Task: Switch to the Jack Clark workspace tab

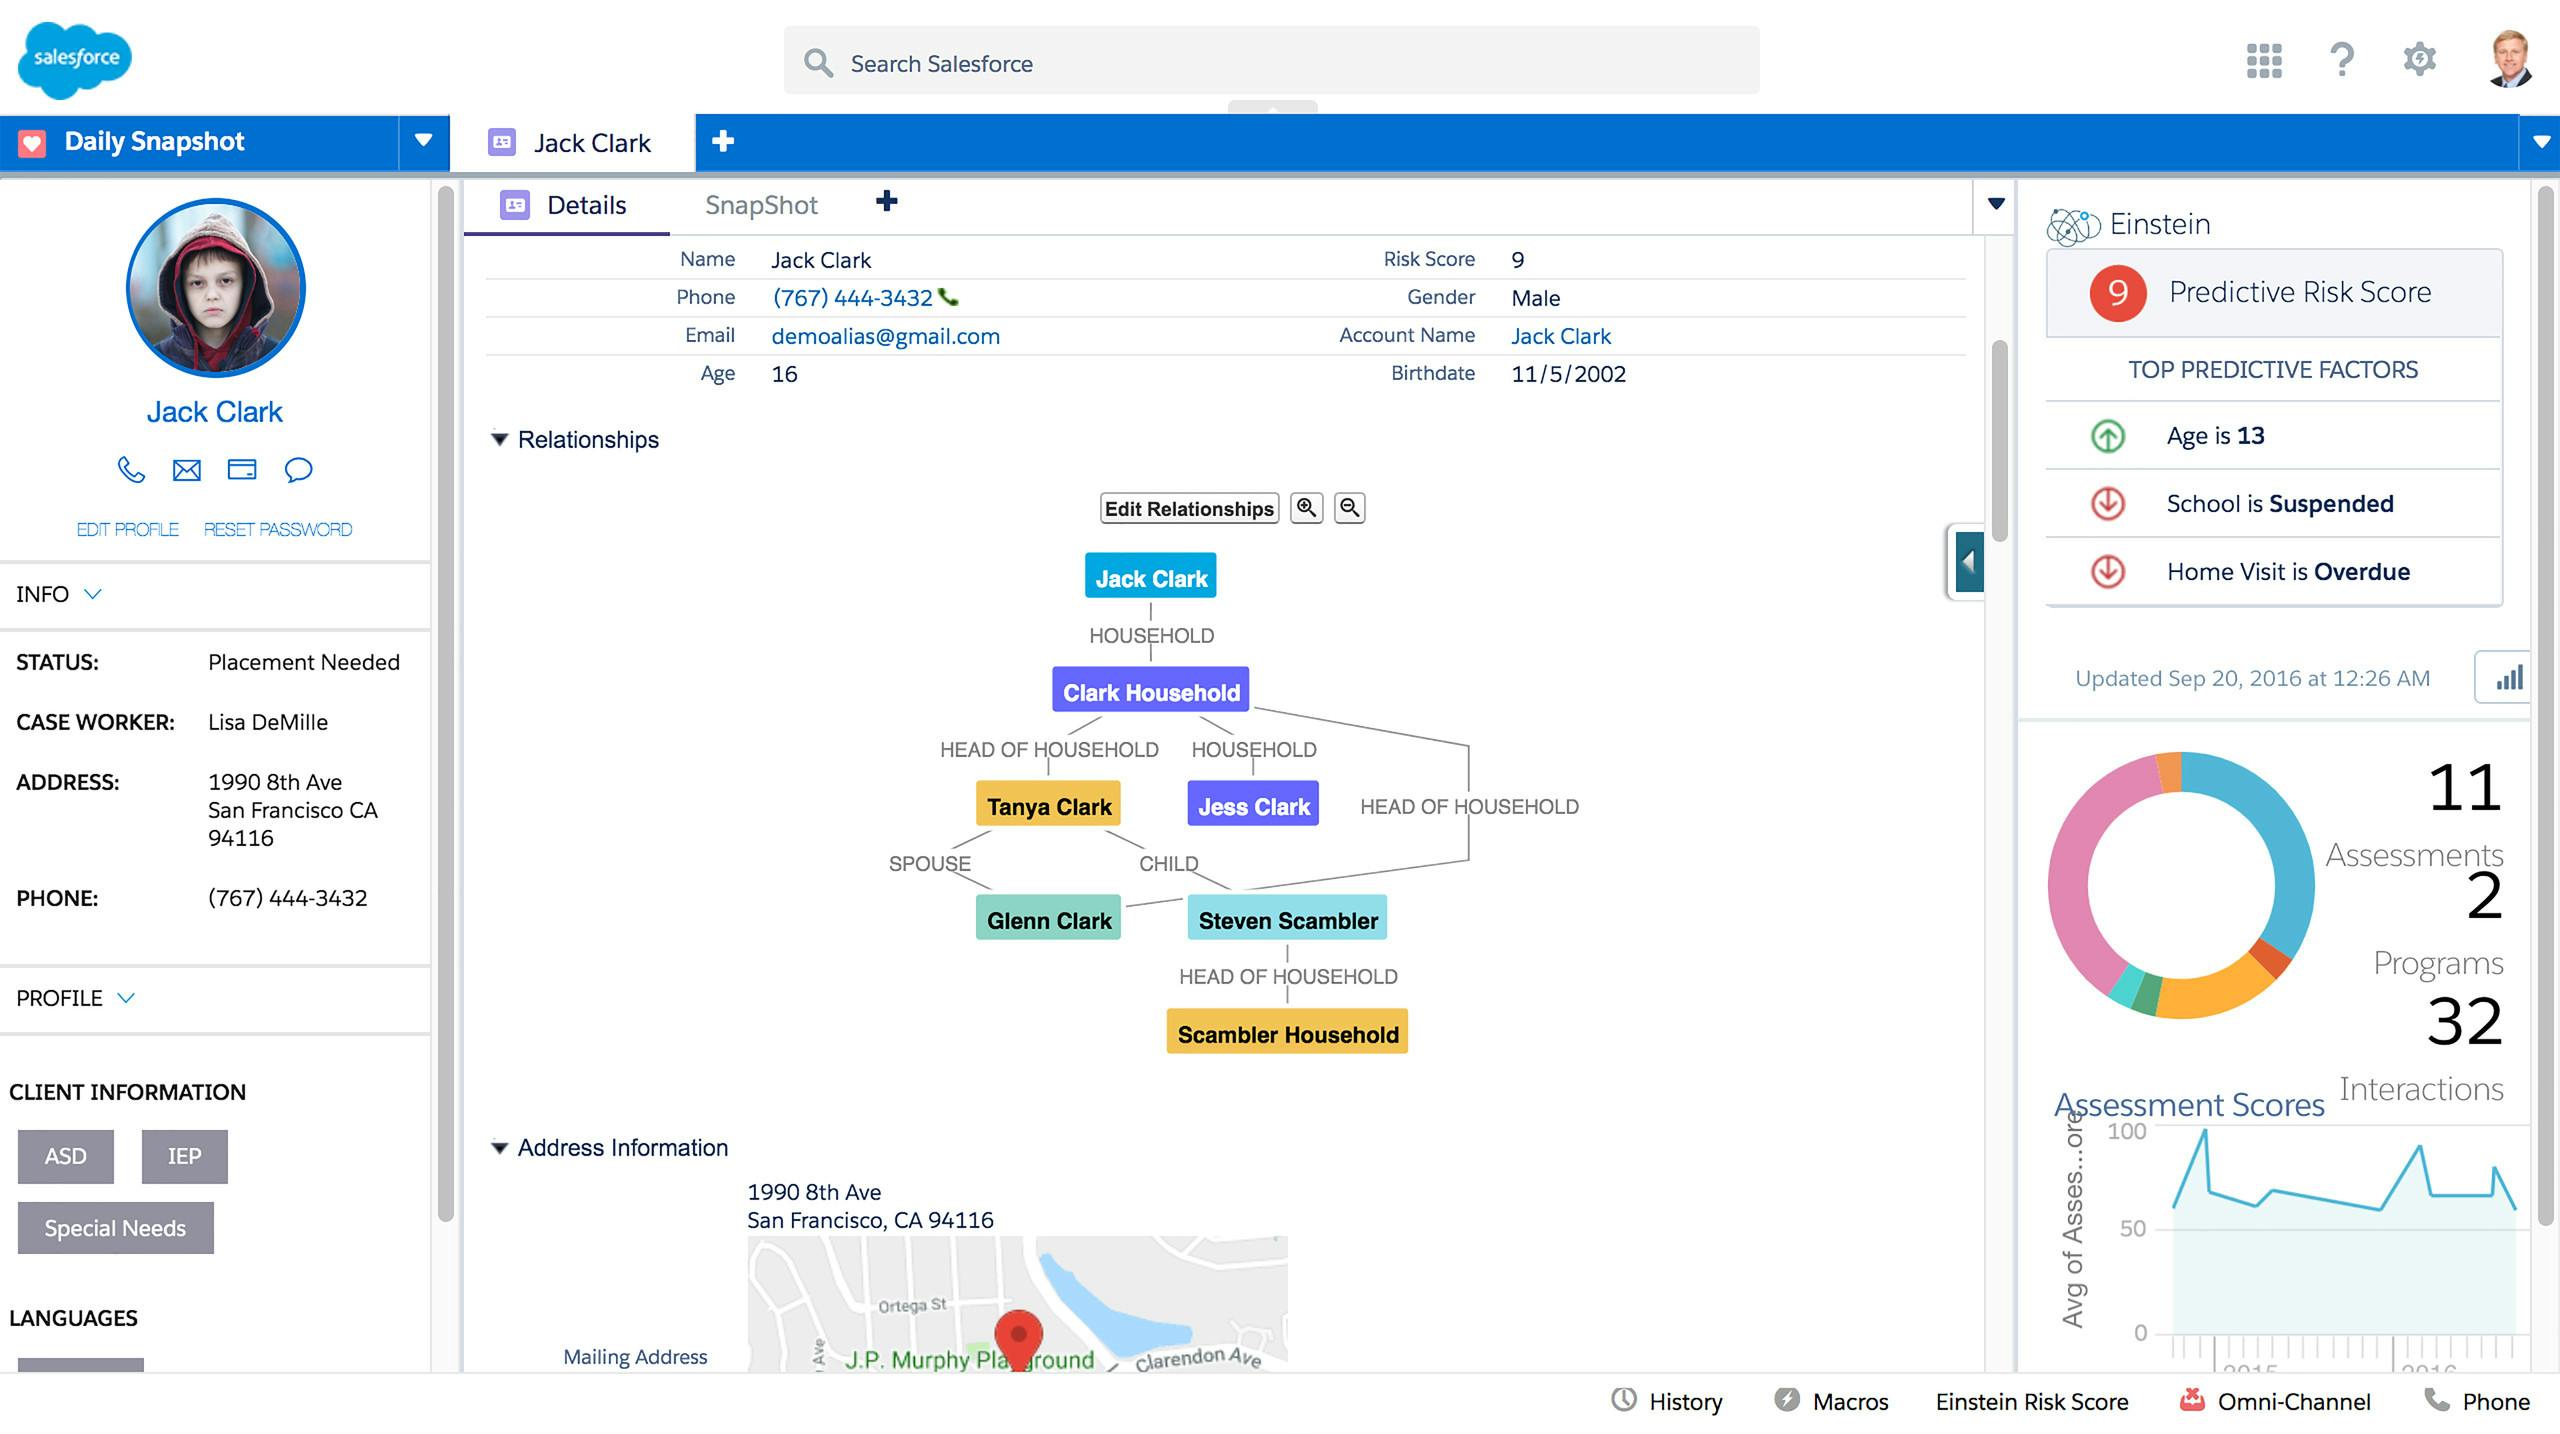Action: click(x=571, y=143)
